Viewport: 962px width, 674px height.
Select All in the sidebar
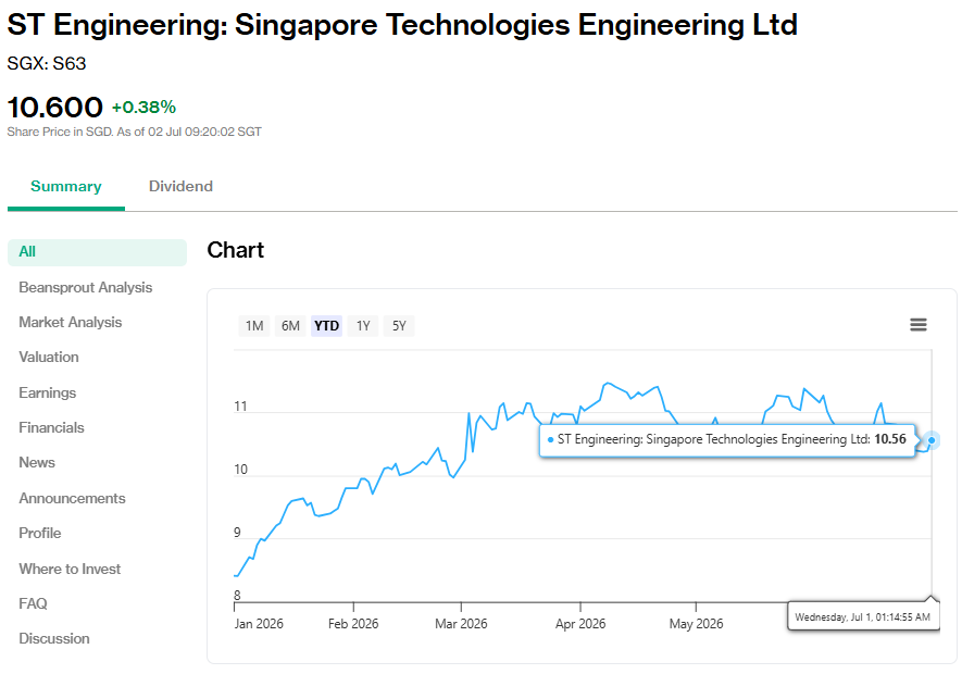click(97, 252)
